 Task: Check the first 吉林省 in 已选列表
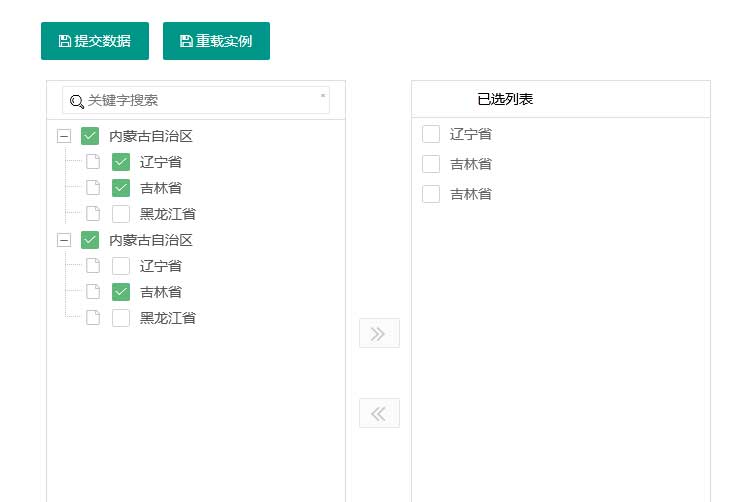[x=431, y=164]
